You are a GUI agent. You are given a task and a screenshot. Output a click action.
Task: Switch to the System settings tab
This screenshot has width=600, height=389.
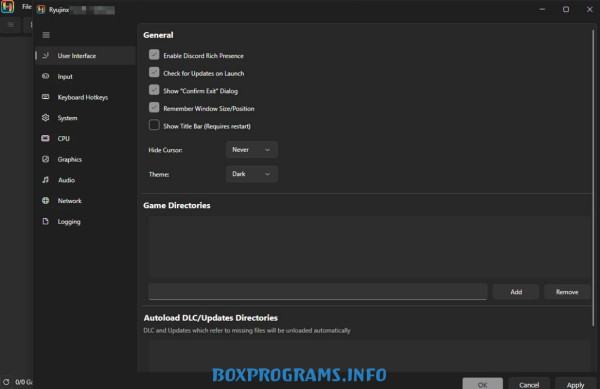tap(85, 118)
